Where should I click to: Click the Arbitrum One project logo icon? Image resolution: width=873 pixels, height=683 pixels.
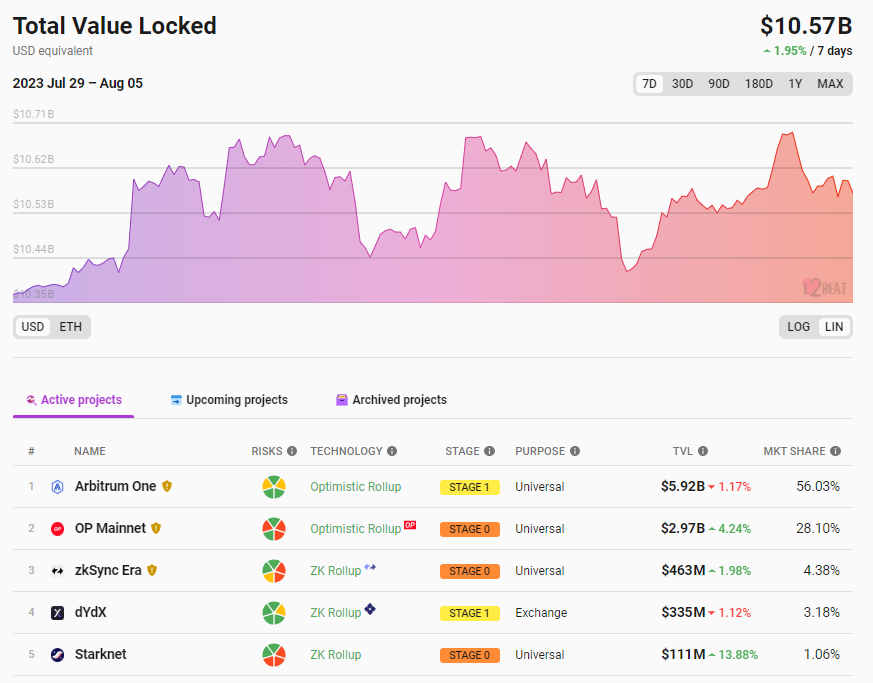tap(58, 487)
